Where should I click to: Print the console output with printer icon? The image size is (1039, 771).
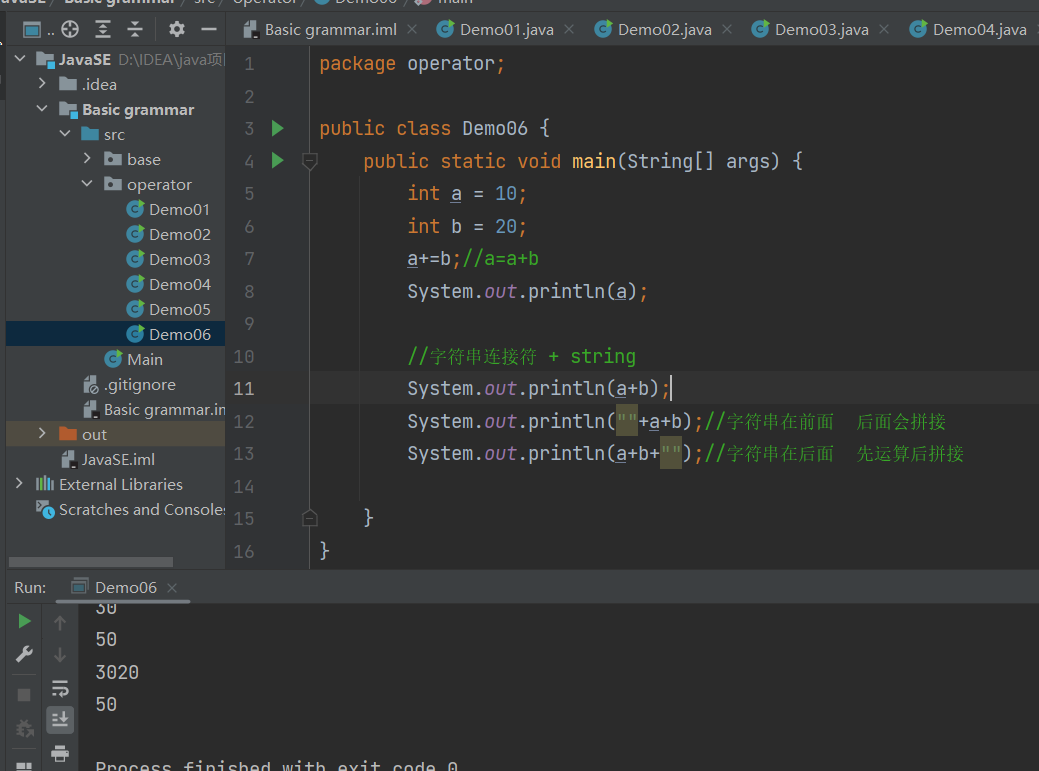pos(60,753)
